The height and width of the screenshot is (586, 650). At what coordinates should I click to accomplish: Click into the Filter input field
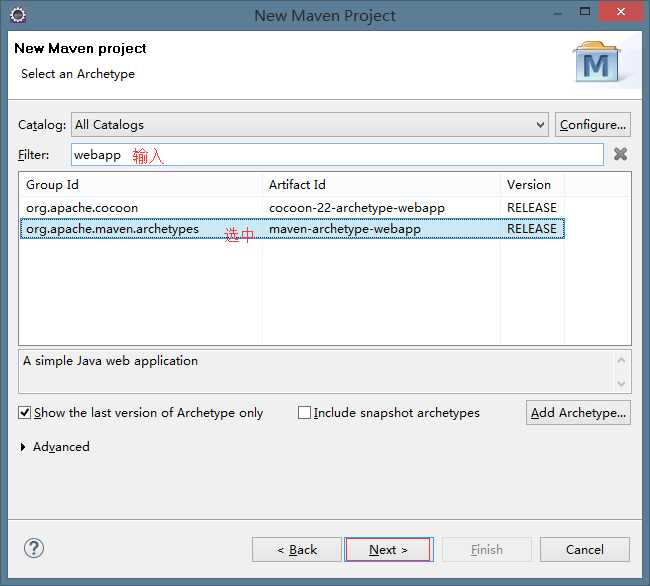(x=337, y=155)
